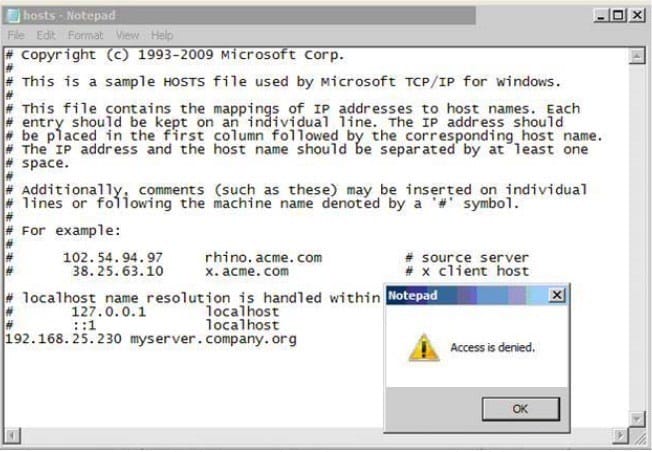Click the warning icon in the dialog
Image resolution: width=652 pixels, height=452 pixels.
point(424,347)
